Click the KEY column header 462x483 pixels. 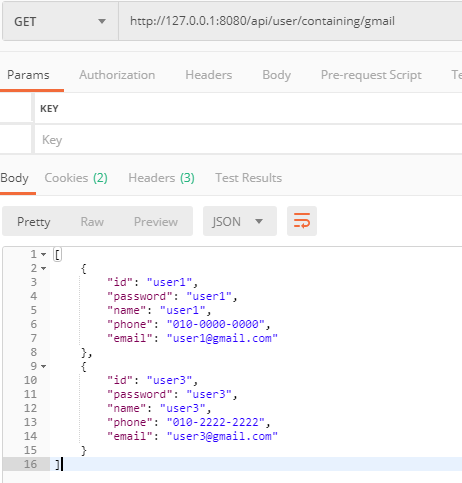[49, 109]
